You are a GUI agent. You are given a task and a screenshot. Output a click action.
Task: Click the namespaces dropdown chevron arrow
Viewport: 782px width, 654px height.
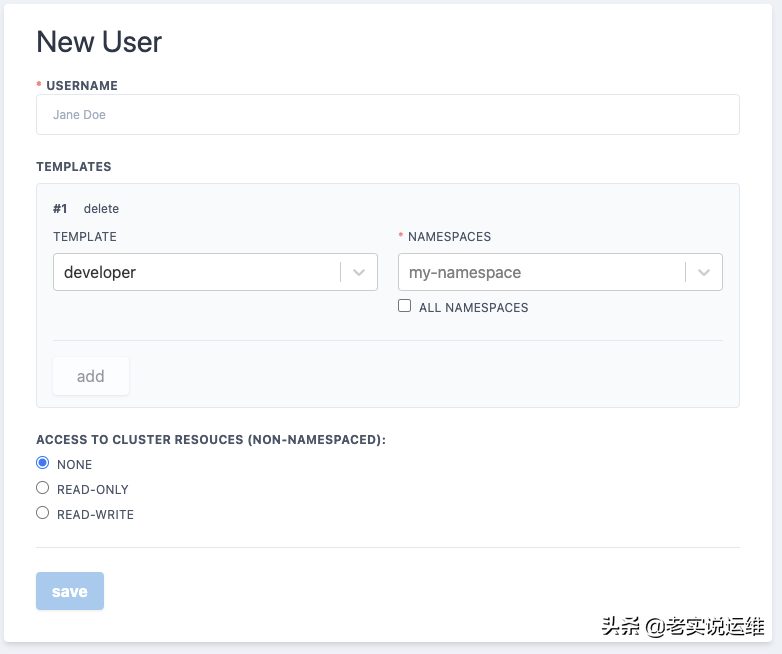(x=704, y=272)
